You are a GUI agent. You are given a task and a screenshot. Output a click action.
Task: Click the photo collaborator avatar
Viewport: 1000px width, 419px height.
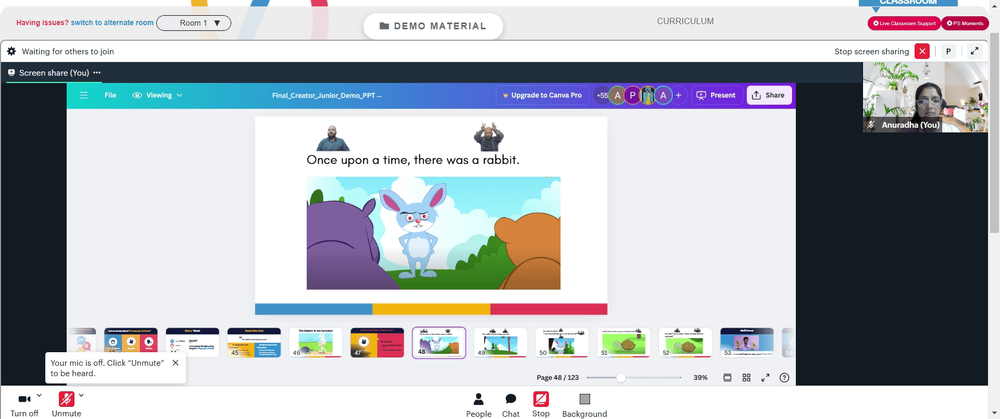[648, 95]
